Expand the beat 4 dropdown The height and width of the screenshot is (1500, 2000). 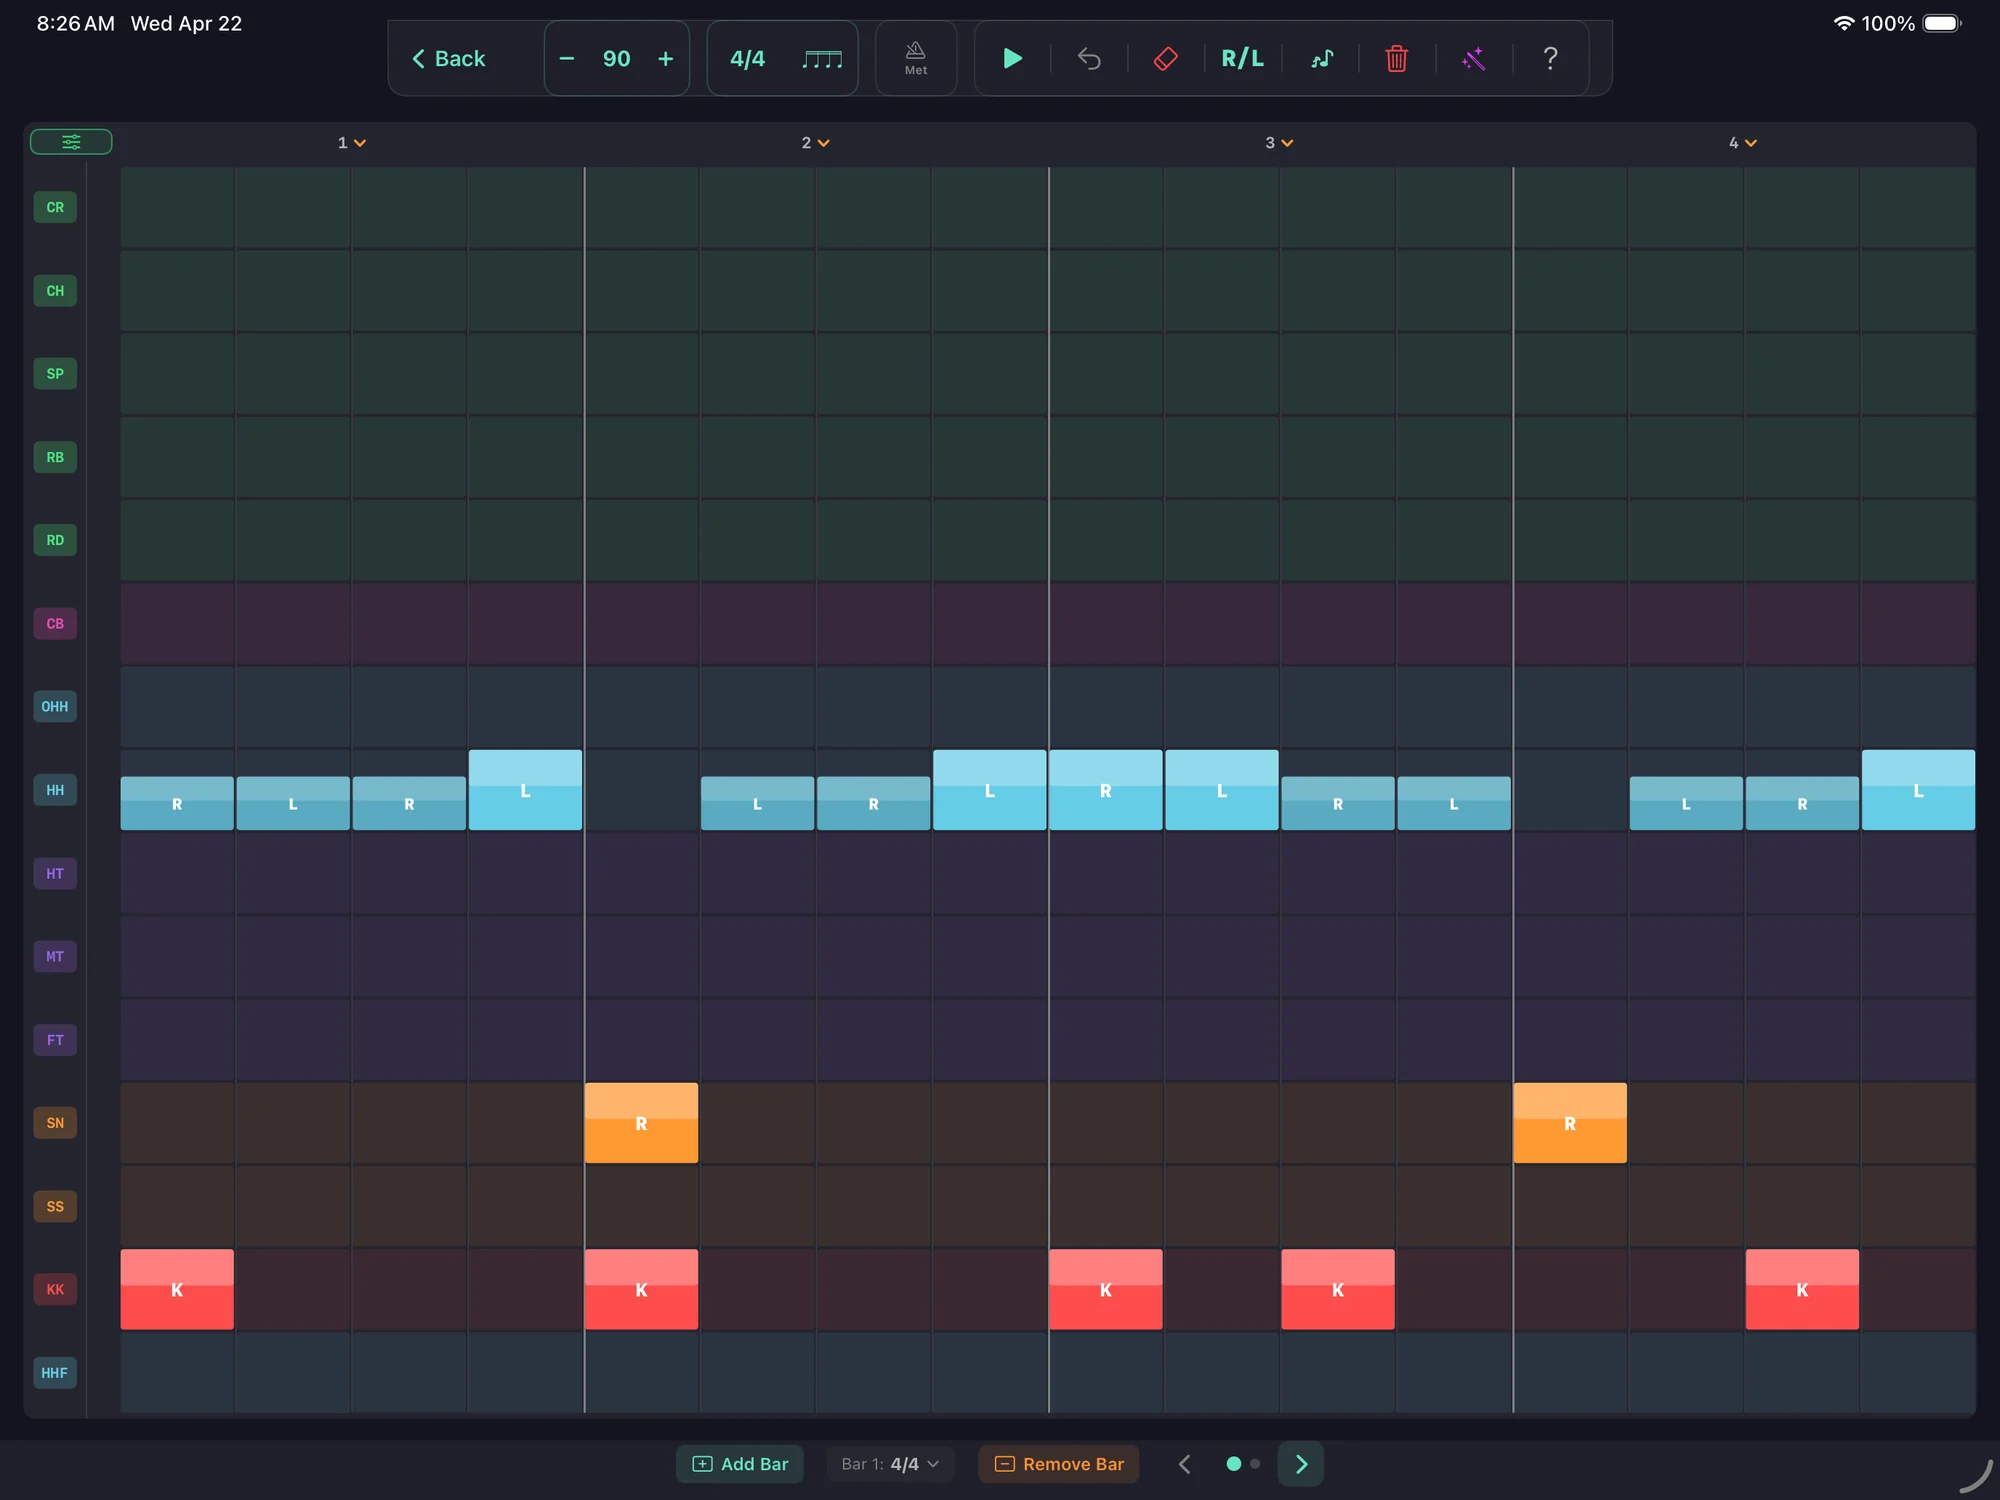[x=1743, y=143]
